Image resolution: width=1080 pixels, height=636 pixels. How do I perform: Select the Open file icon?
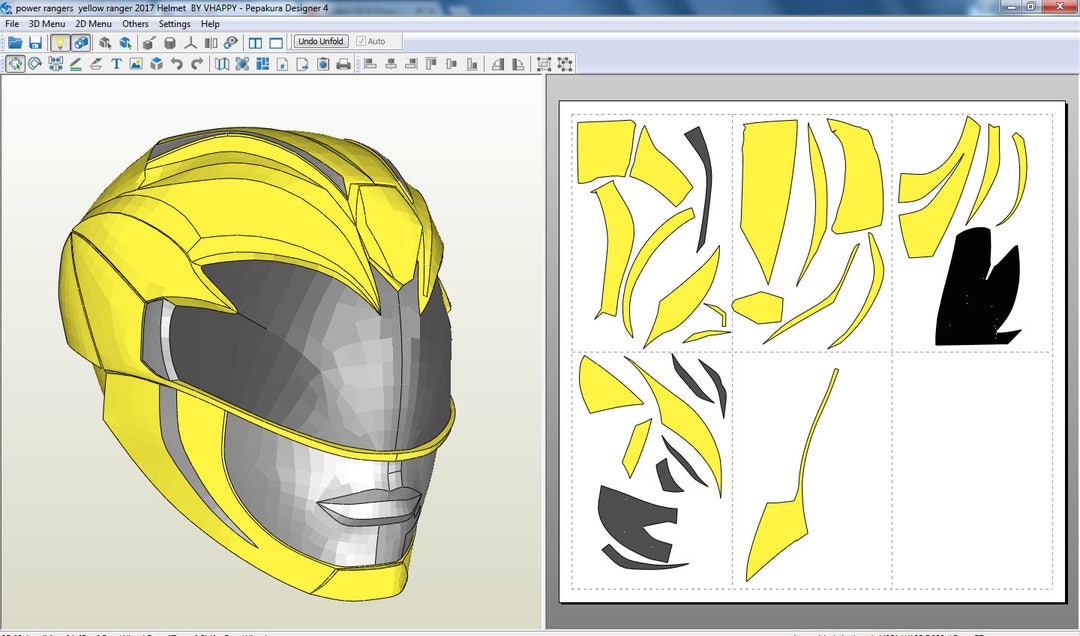tap(14, 42)
